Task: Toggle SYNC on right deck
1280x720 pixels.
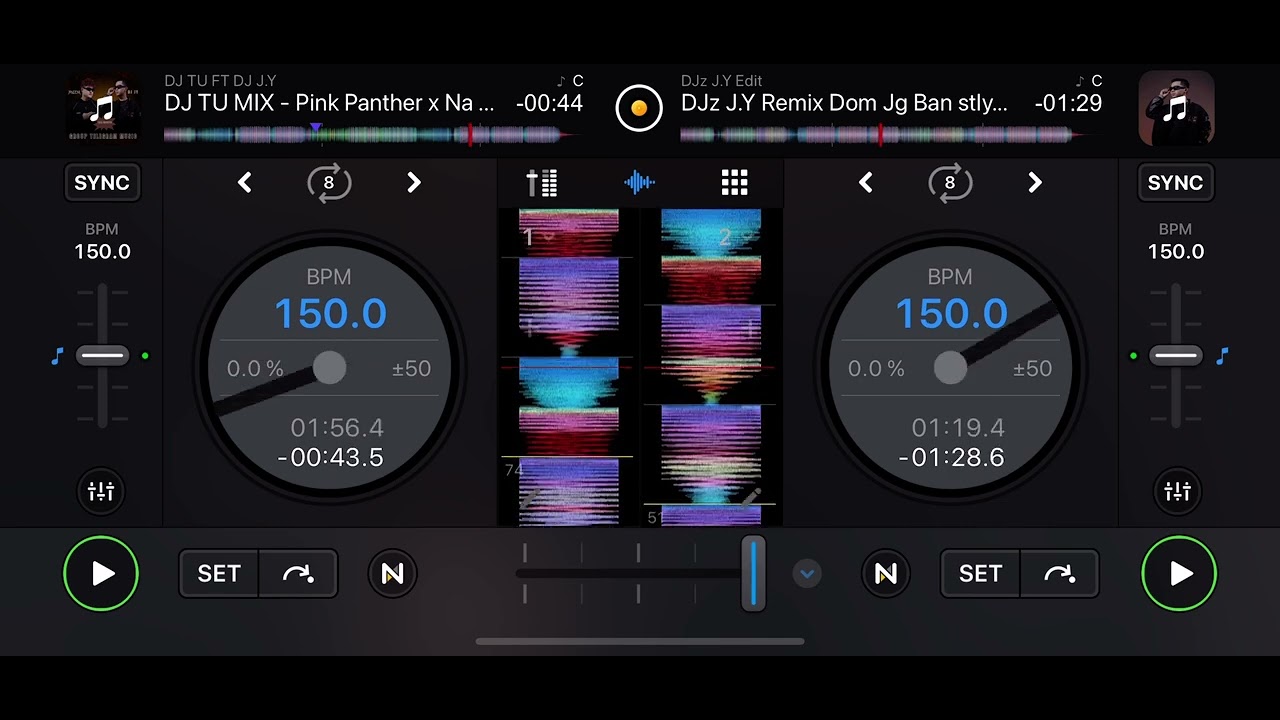Action: coord(1175,183)
